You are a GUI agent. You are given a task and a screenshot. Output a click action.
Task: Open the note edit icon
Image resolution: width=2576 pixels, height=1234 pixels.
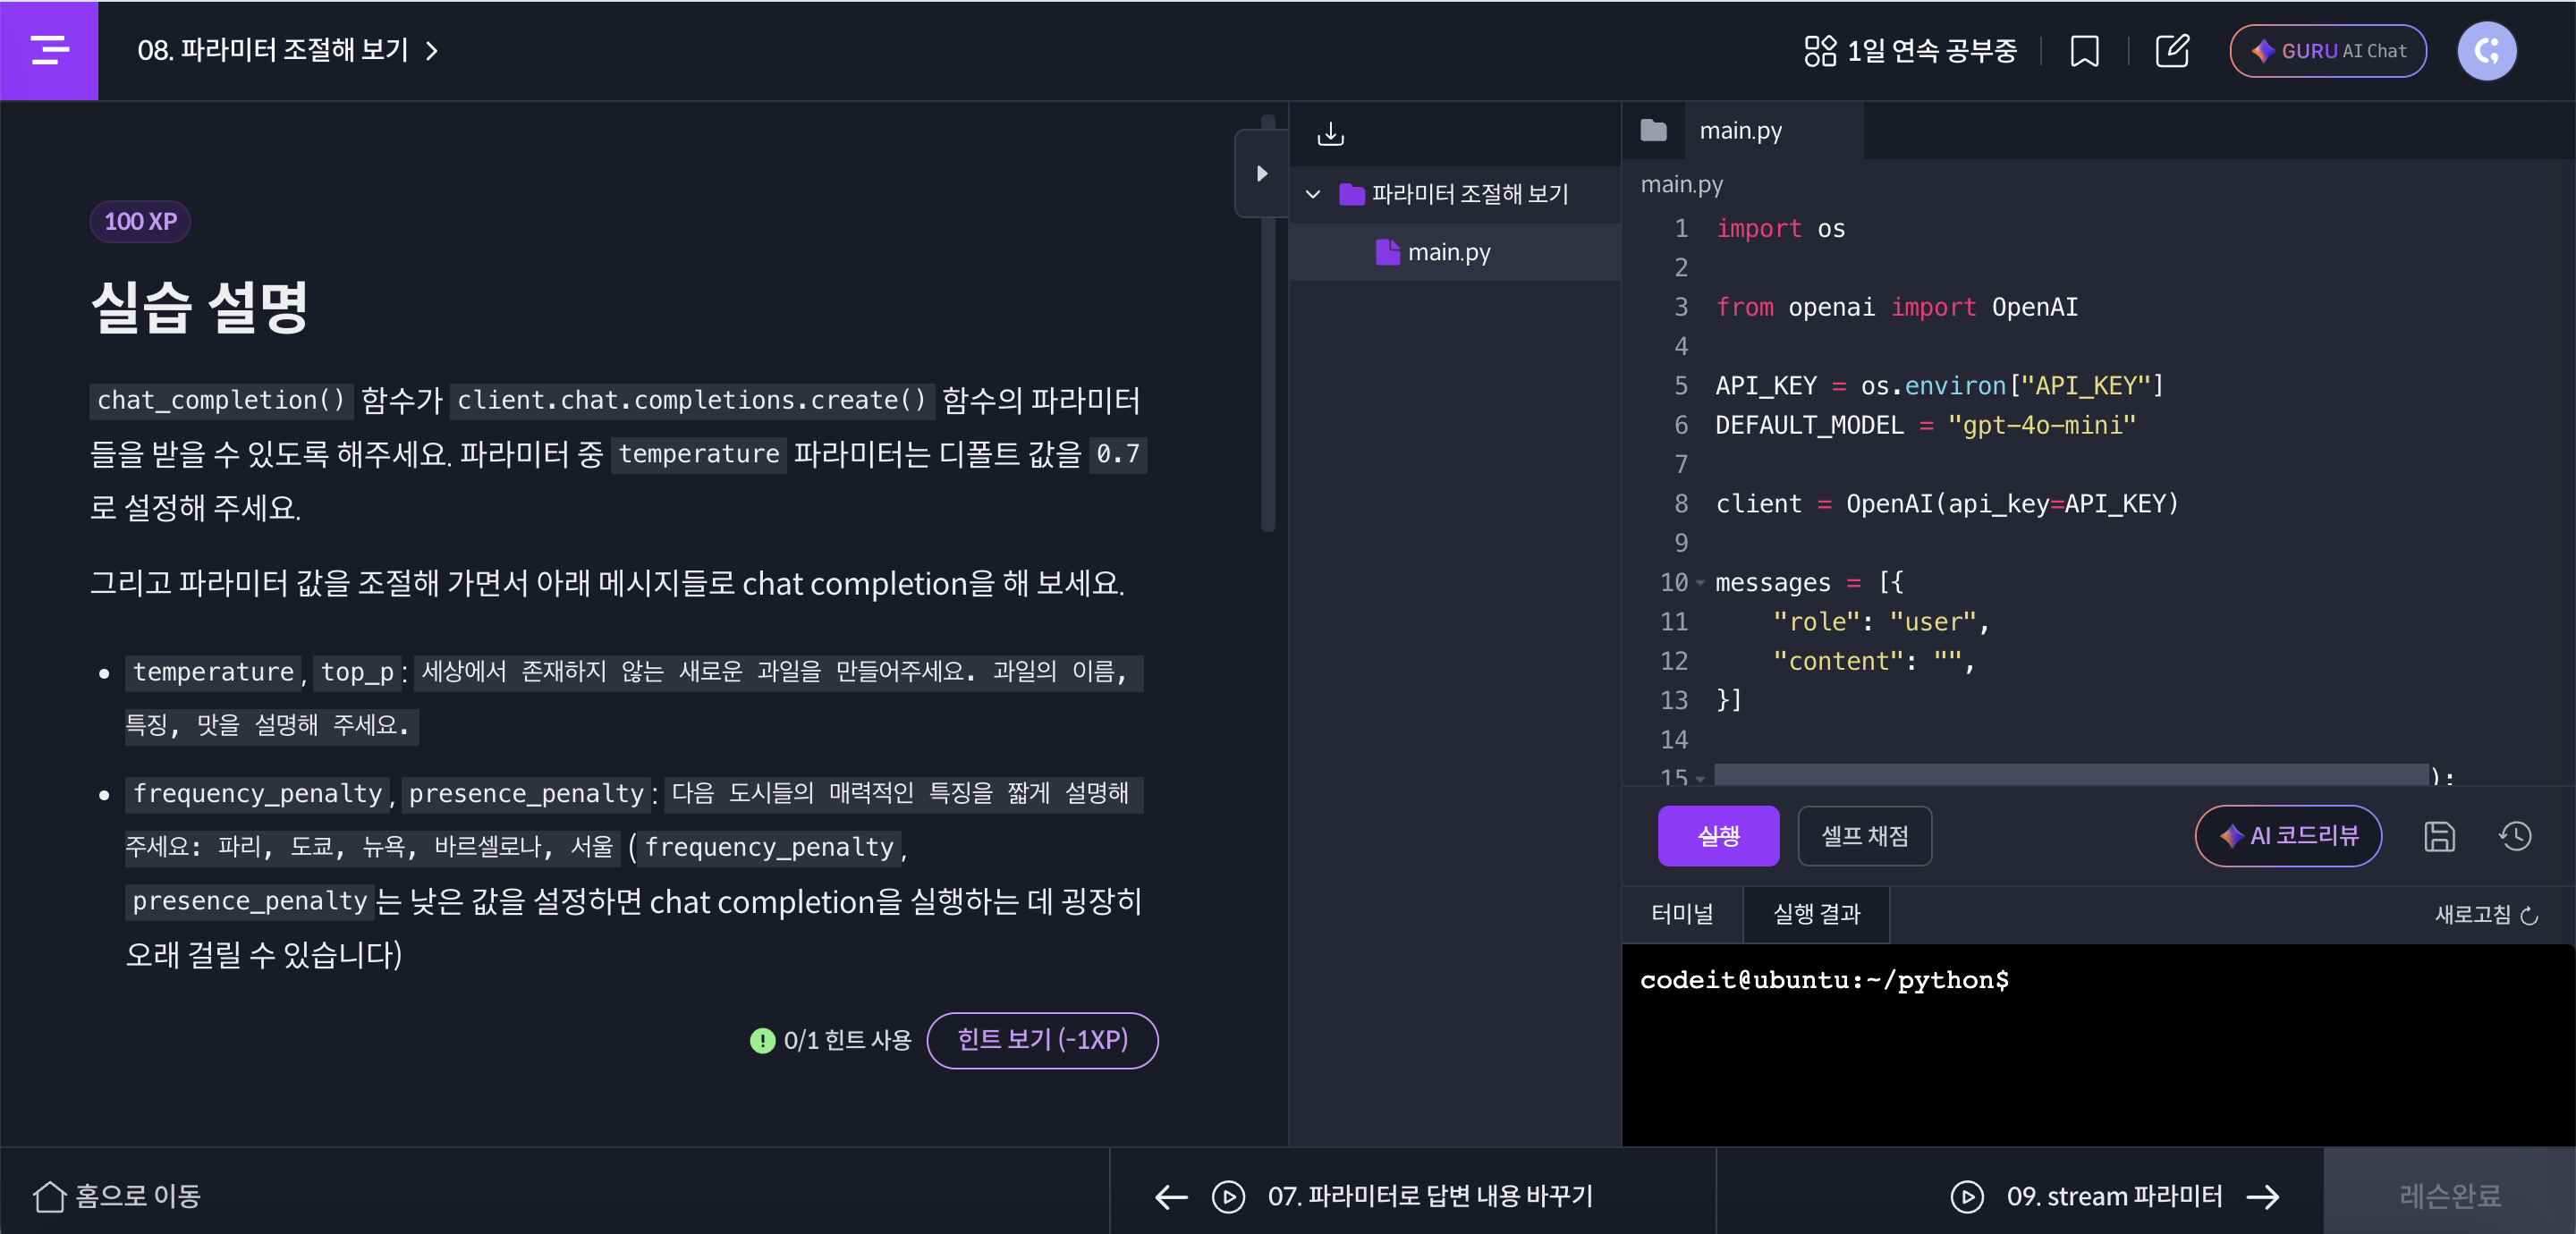click(2172, 51)
